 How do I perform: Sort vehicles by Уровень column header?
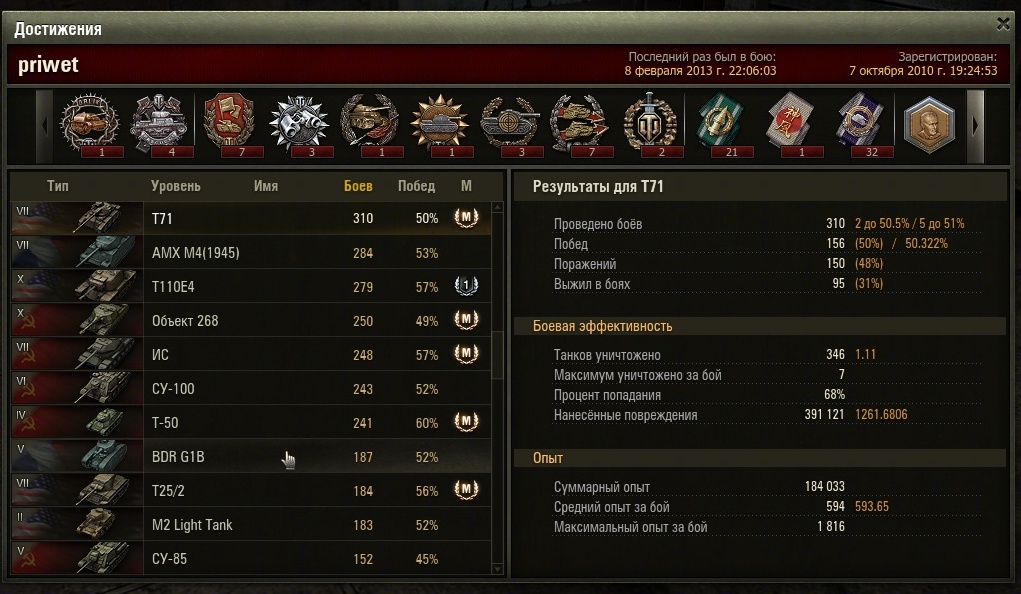(x=175, y=186)
